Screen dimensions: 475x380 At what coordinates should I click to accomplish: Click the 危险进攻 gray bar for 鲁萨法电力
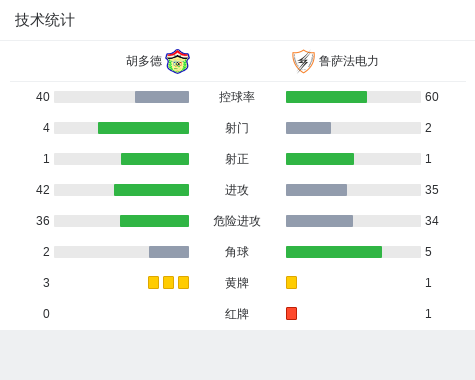pos(319,221)
